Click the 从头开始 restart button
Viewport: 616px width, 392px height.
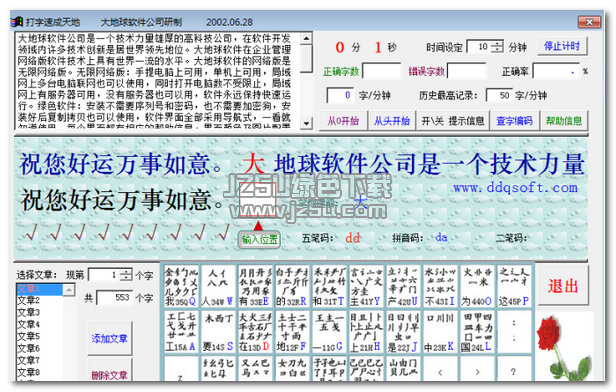391,121
